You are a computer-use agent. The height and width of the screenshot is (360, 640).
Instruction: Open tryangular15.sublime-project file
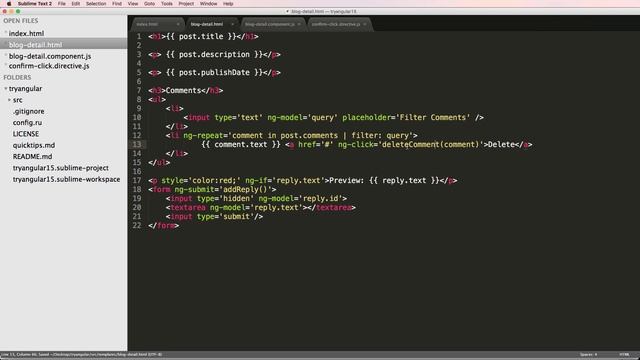pyautogui.click(x=60, y=168)
